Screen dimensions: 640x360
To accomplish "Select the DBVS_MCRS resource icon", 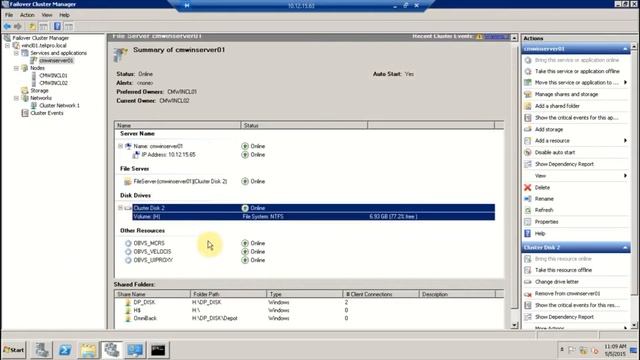I will coord(128,243).
